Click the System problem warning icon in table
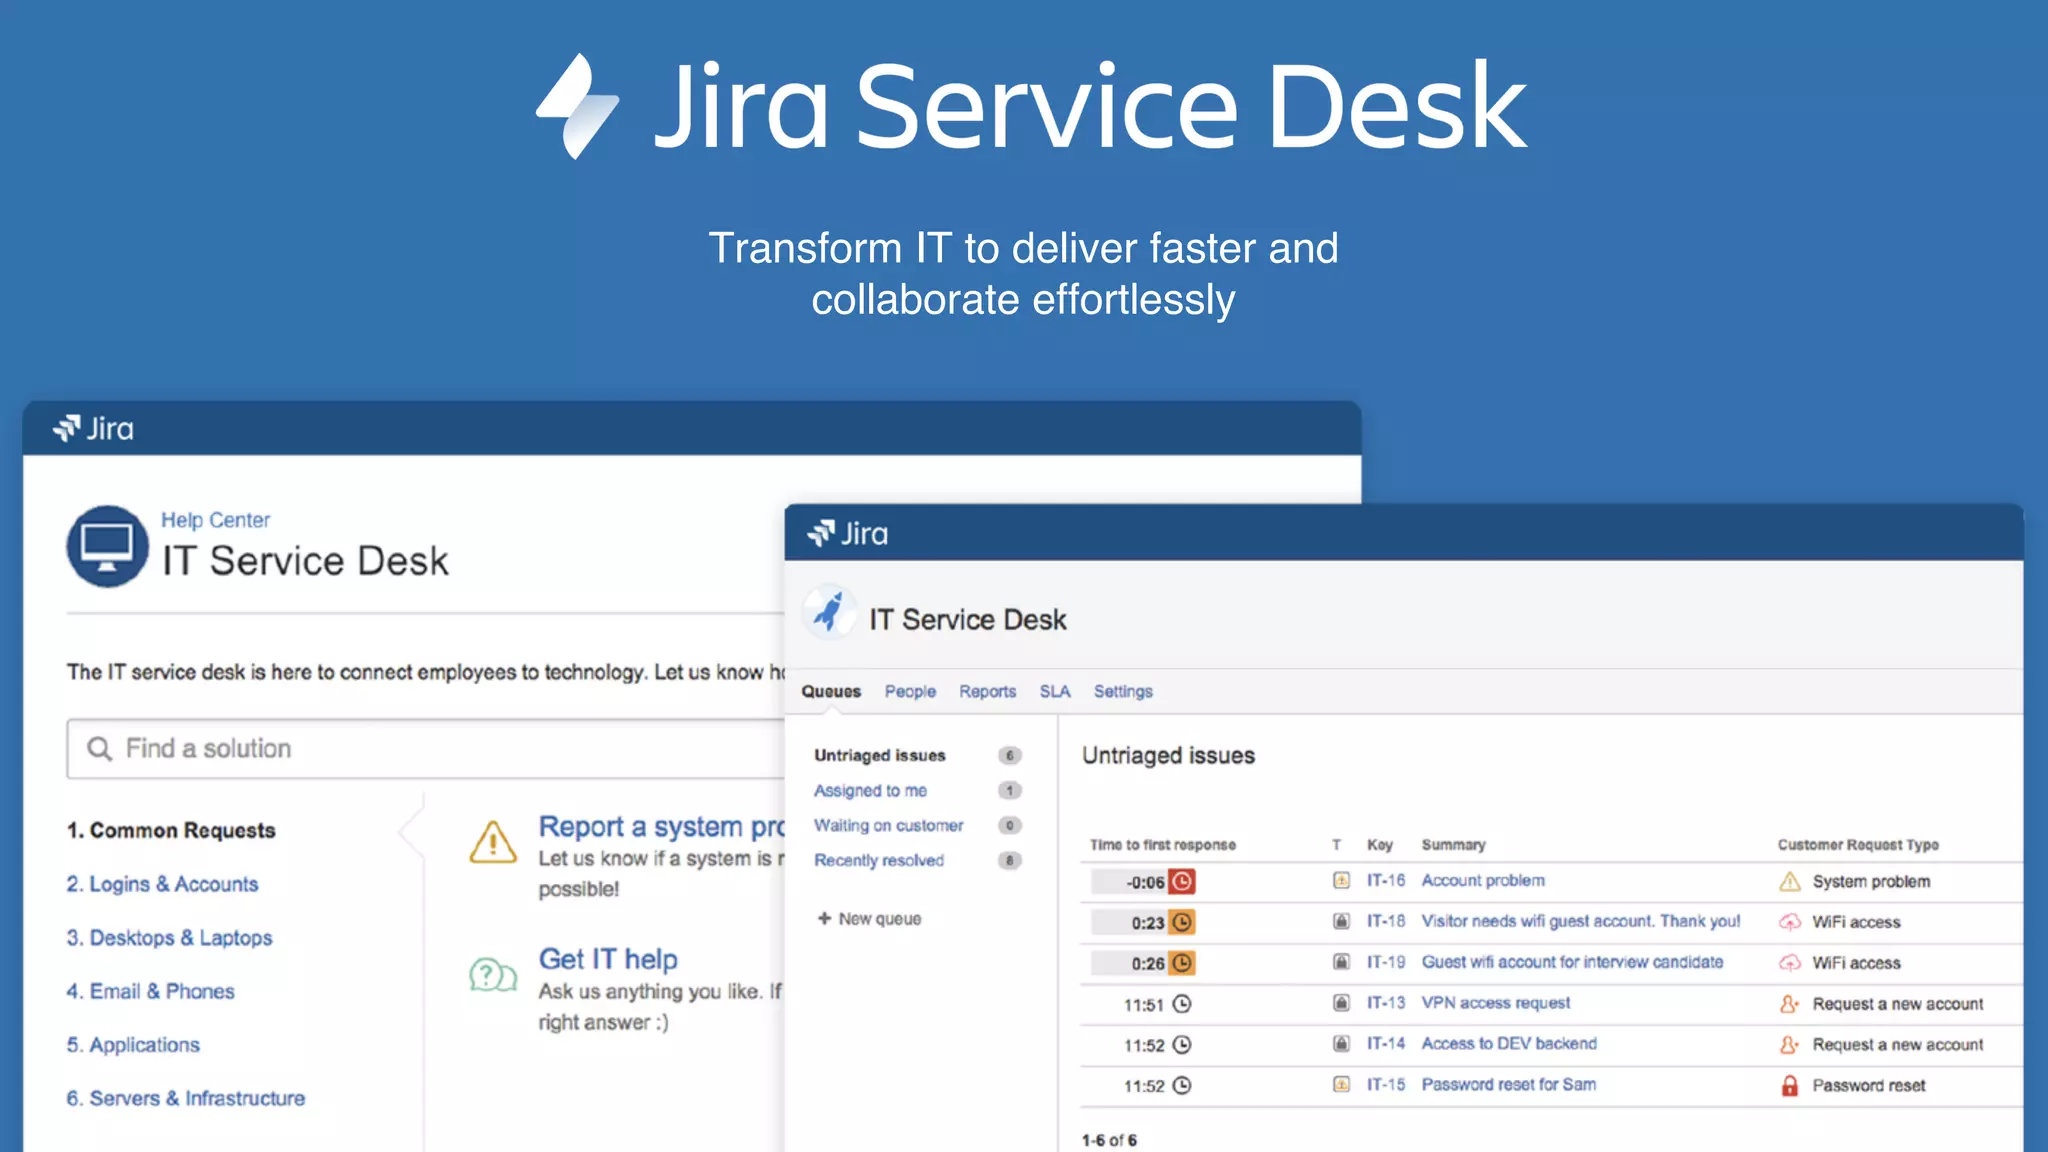Viewport: 2048px width, 1152px height. 1789,882
